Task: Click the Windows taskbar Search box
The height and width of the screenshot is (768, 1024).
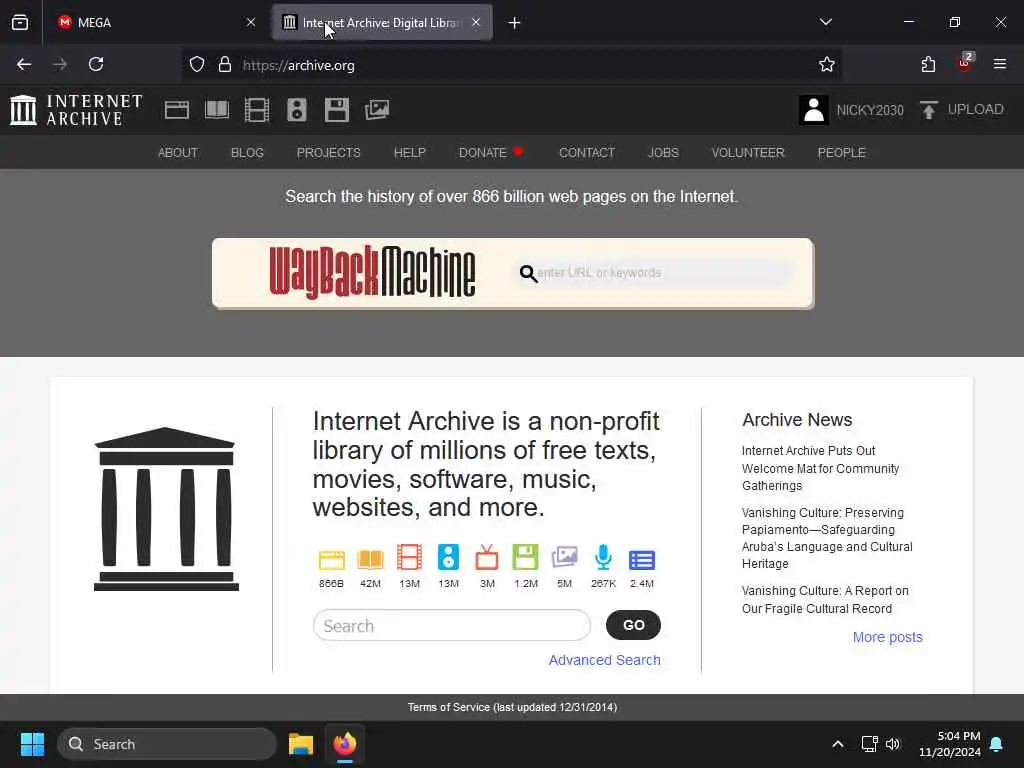Action: 167,744
